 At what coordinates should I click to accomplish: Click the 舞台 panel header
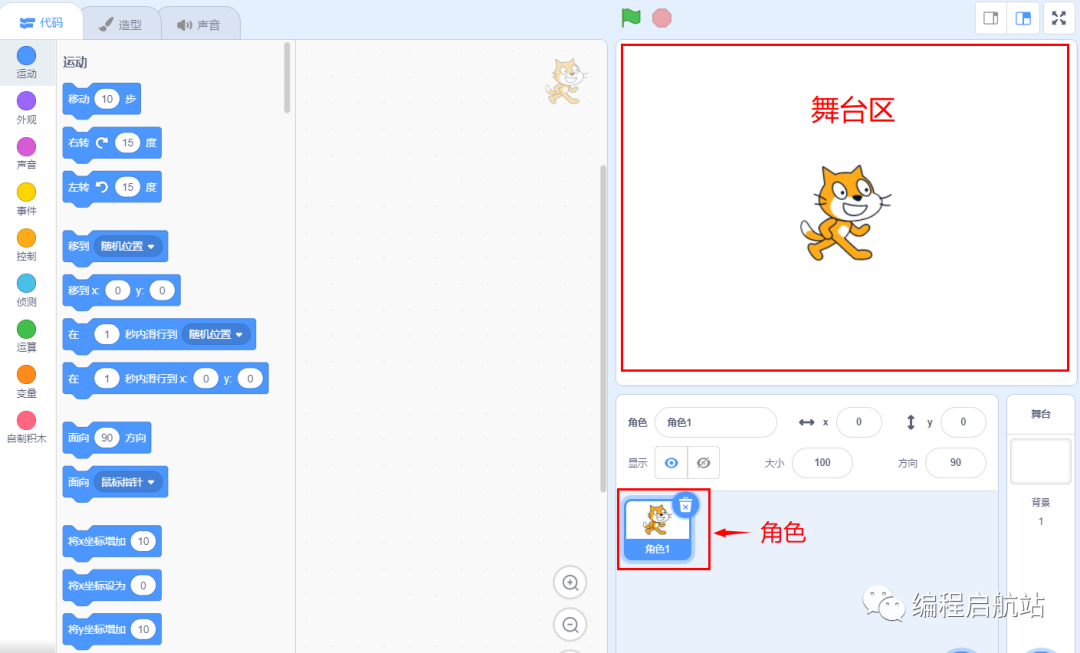1041,414
